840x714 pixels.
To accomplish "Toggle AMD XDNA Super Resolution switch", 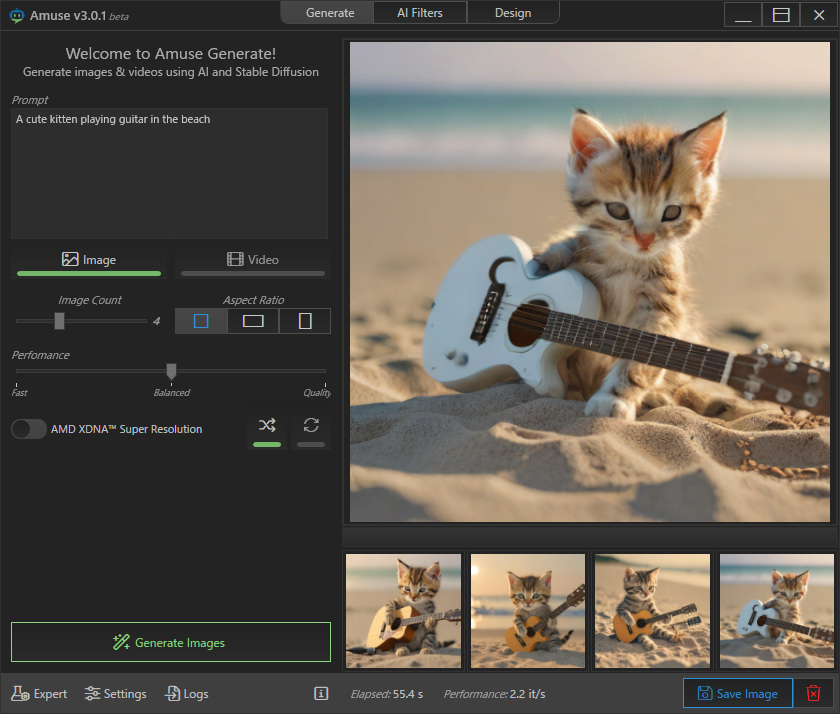I will 29,429.
